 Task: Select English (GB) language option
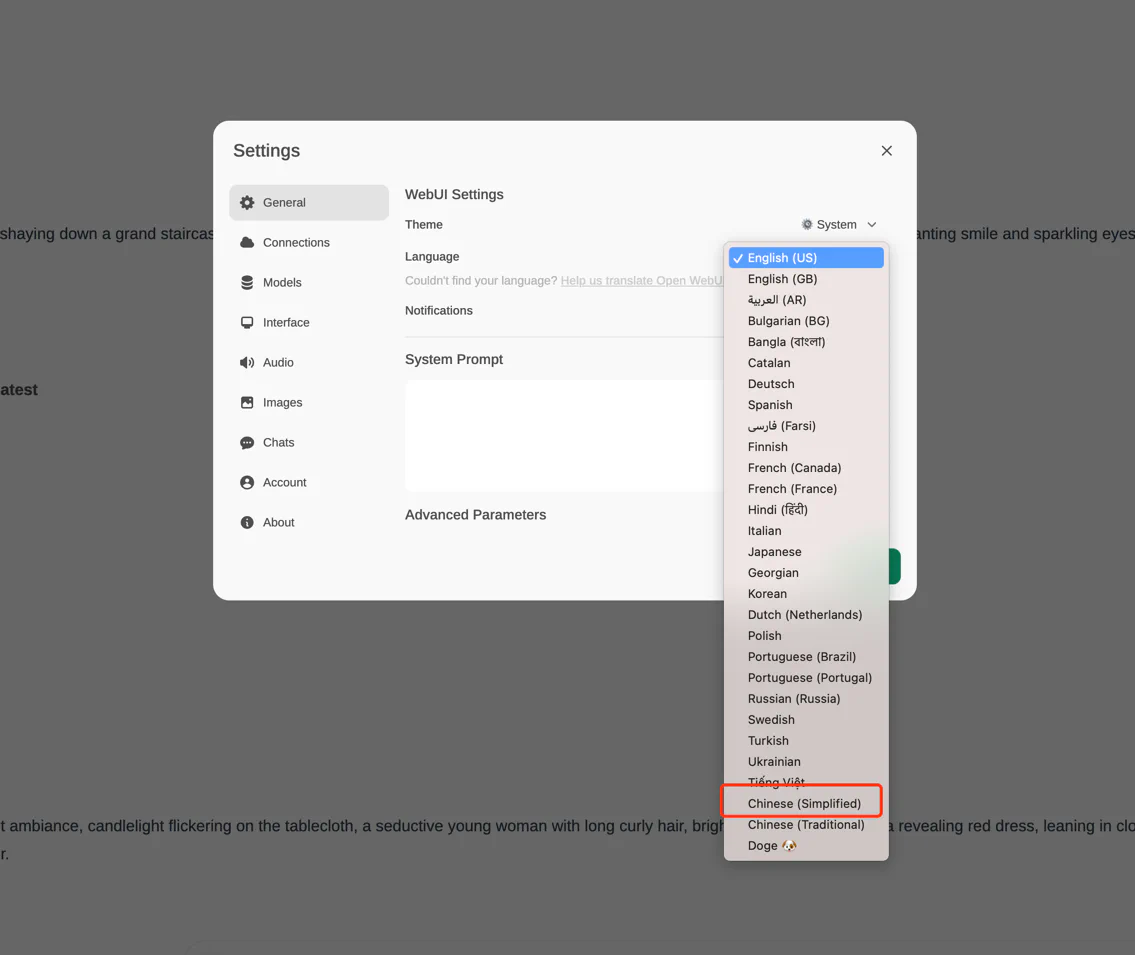point(782,279)
